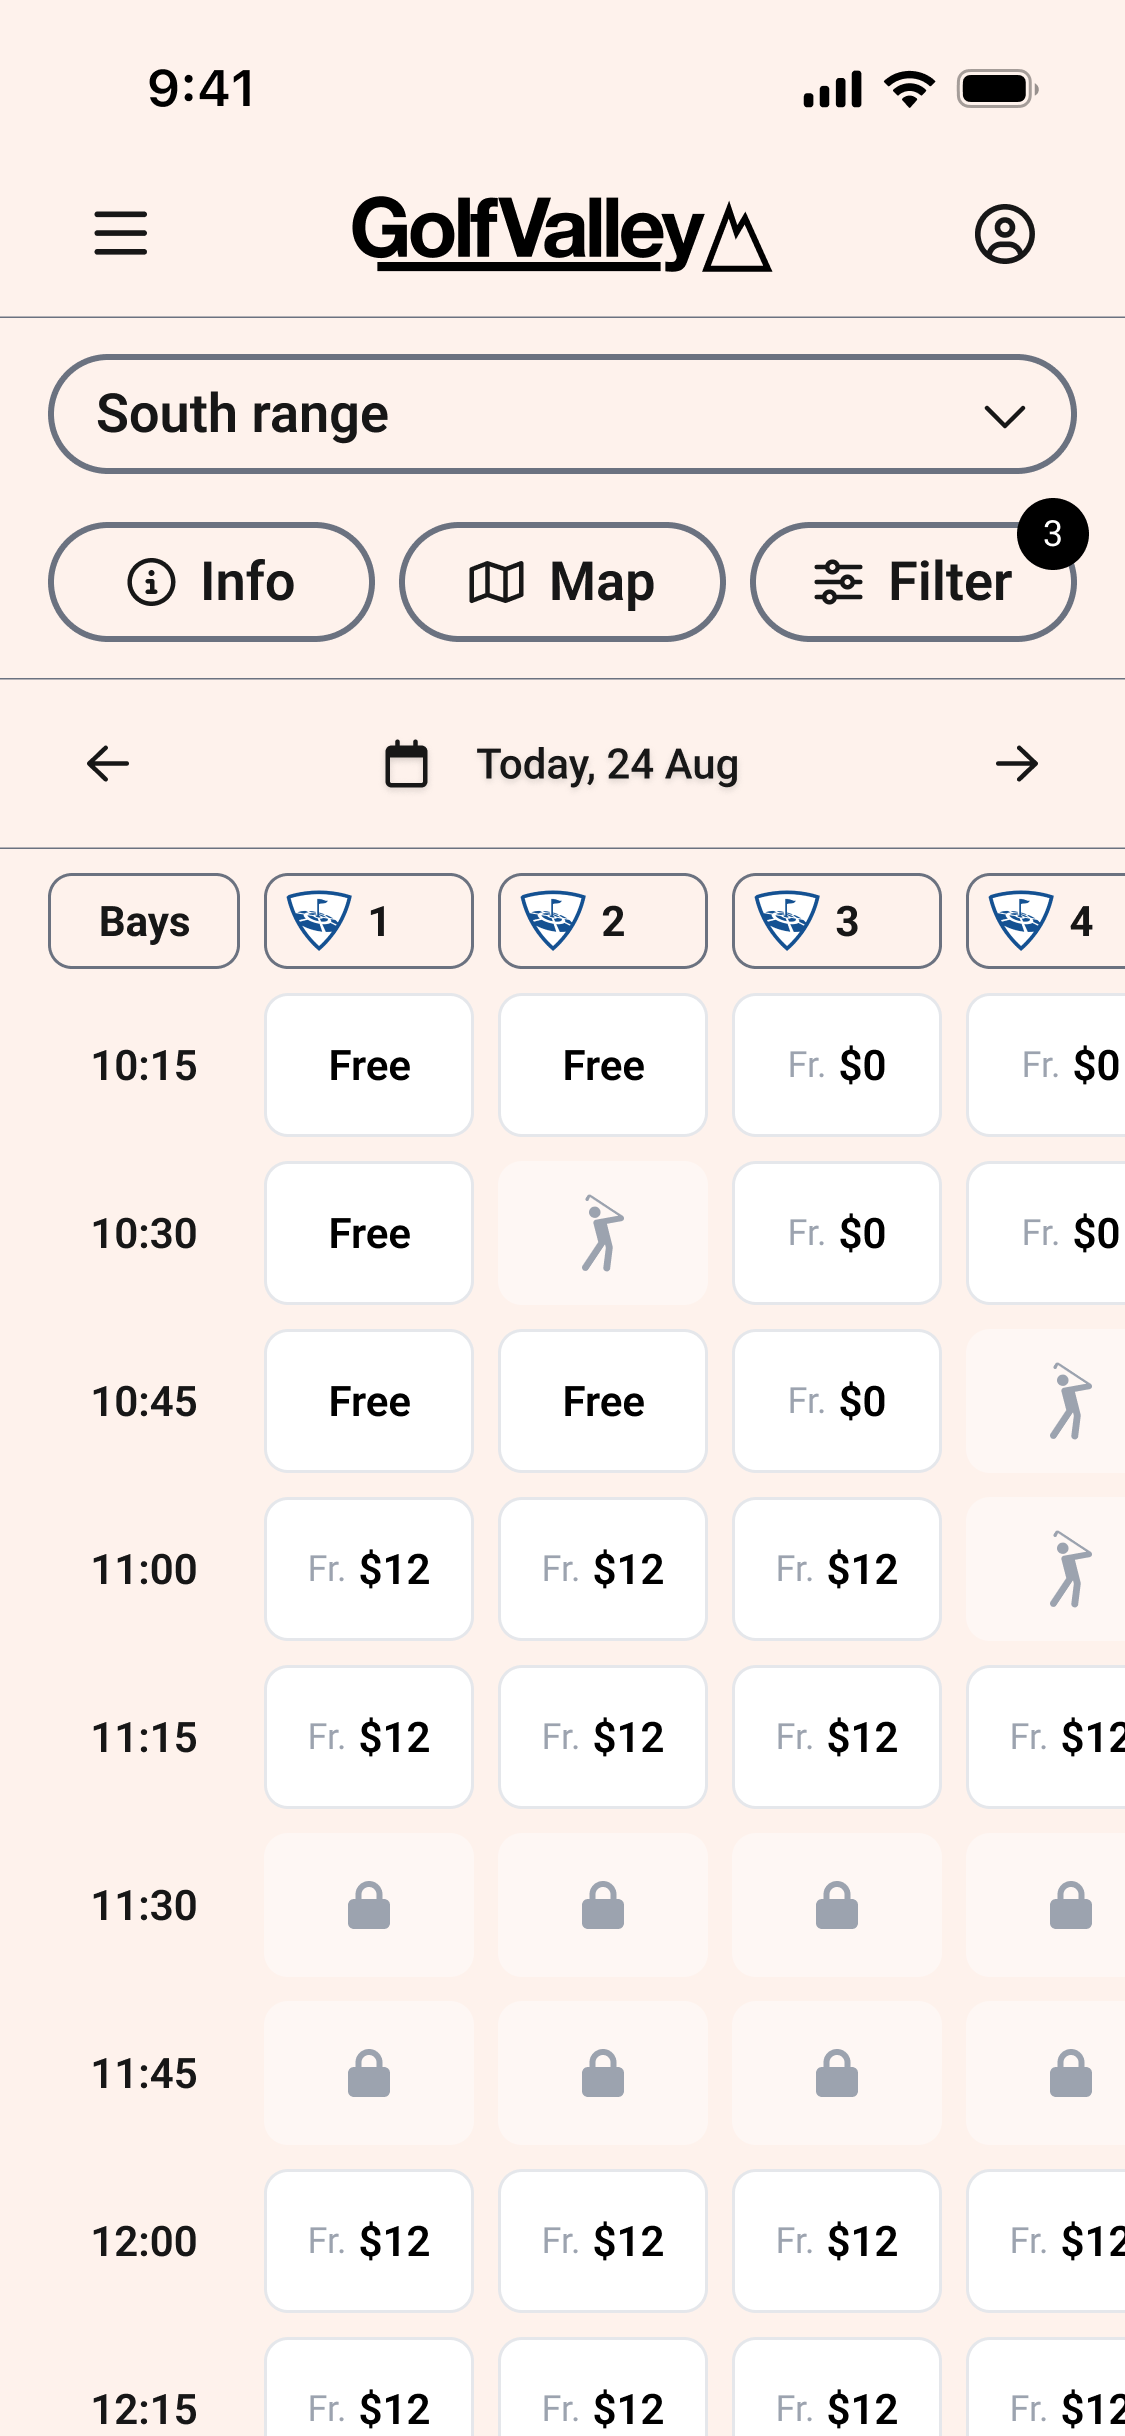Tap the locked 11:30 slot in bay 1
The height and width of the screenshot is (2436, 1125).
click(368, 1905)
